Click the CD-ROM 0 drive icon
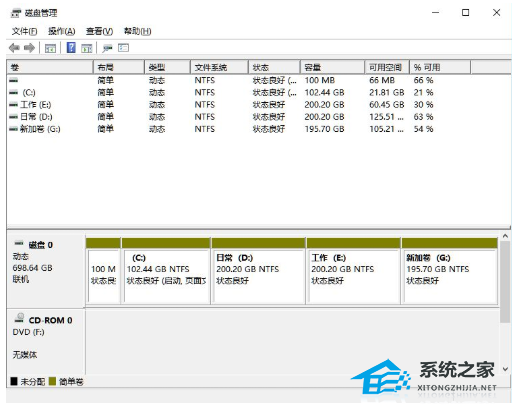512x406 pixels. pos(19,318)
